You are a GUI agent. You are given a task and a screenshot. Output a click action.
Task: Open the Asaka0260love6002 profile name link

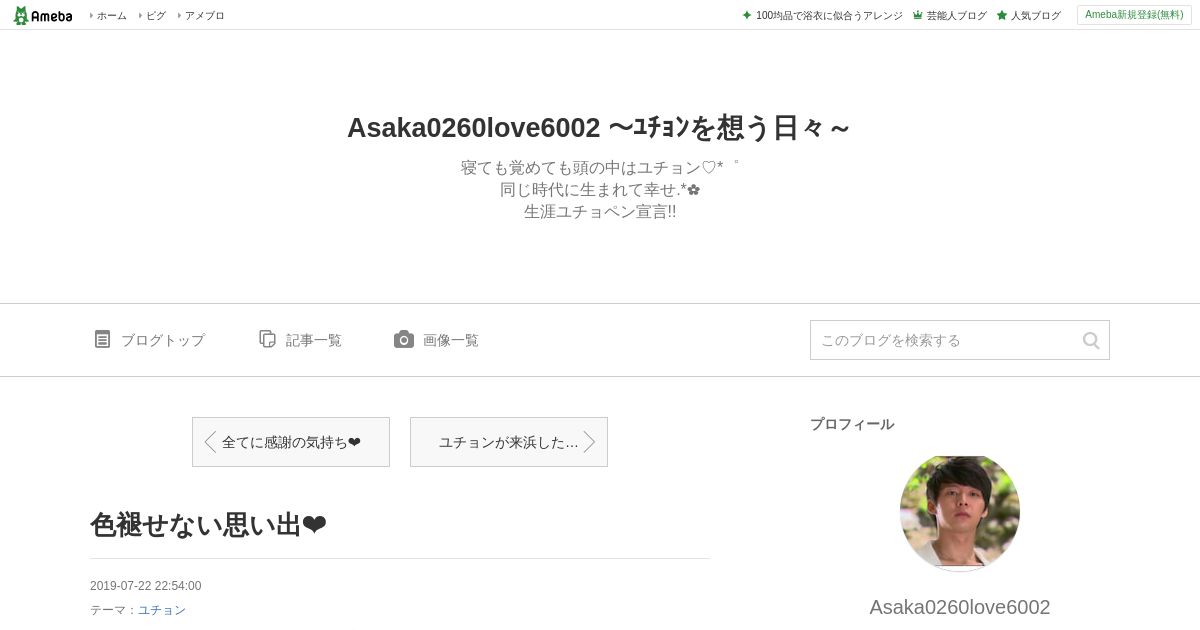coord(960,607)
